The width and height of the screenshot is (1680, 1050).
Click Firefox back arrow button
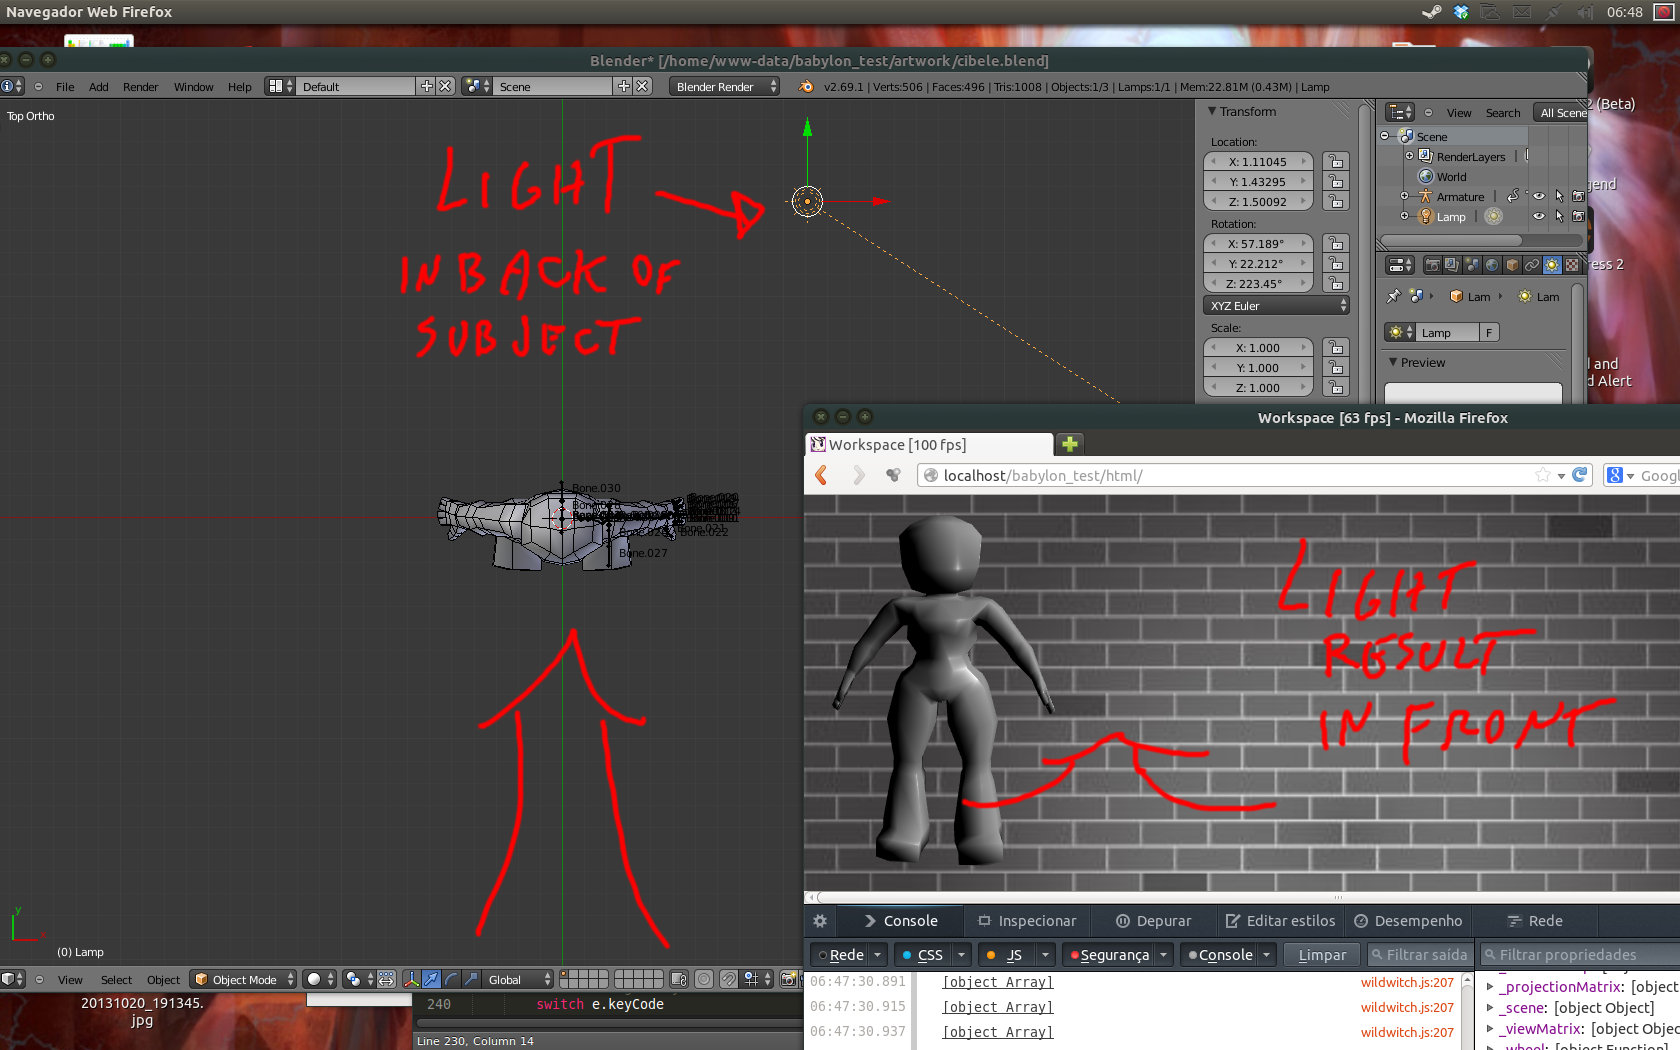822,475
